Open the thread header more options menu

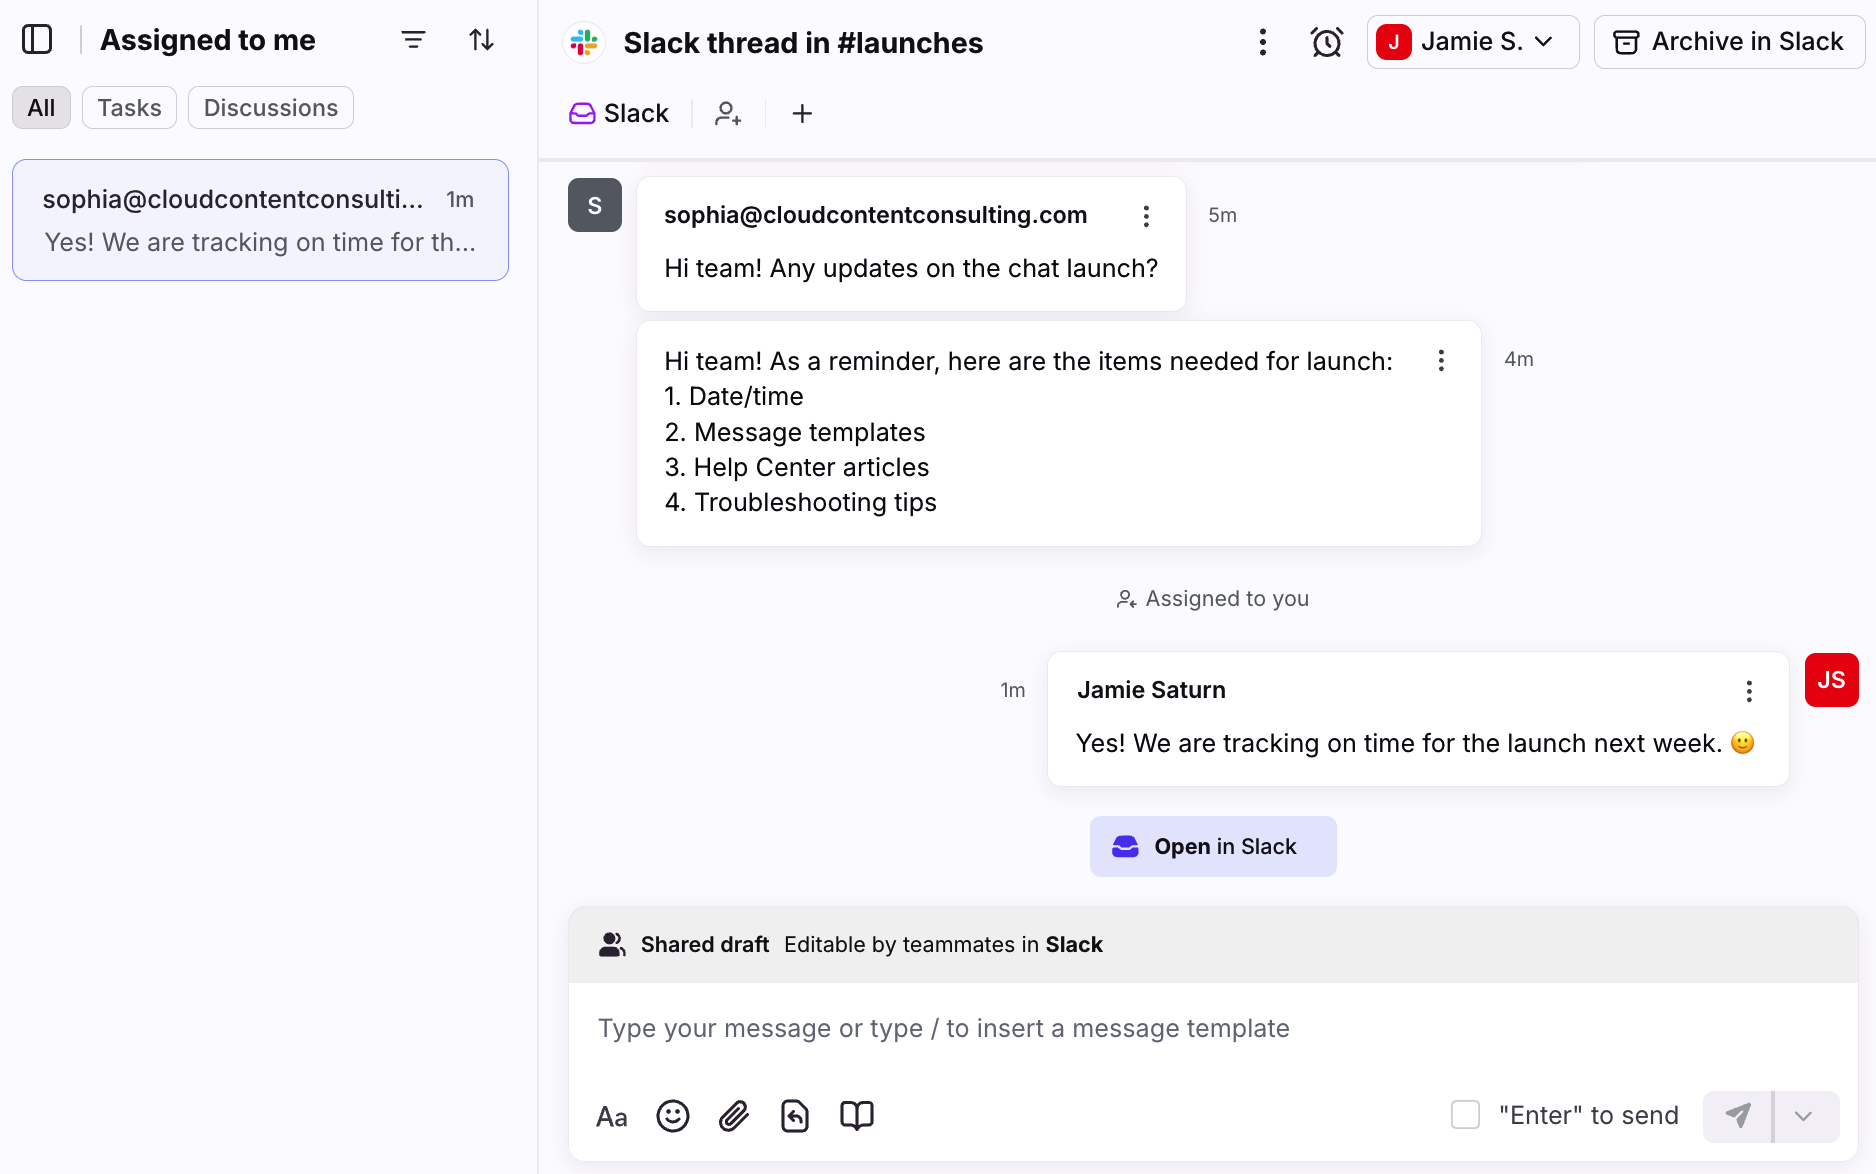(x=1263, y=42)
